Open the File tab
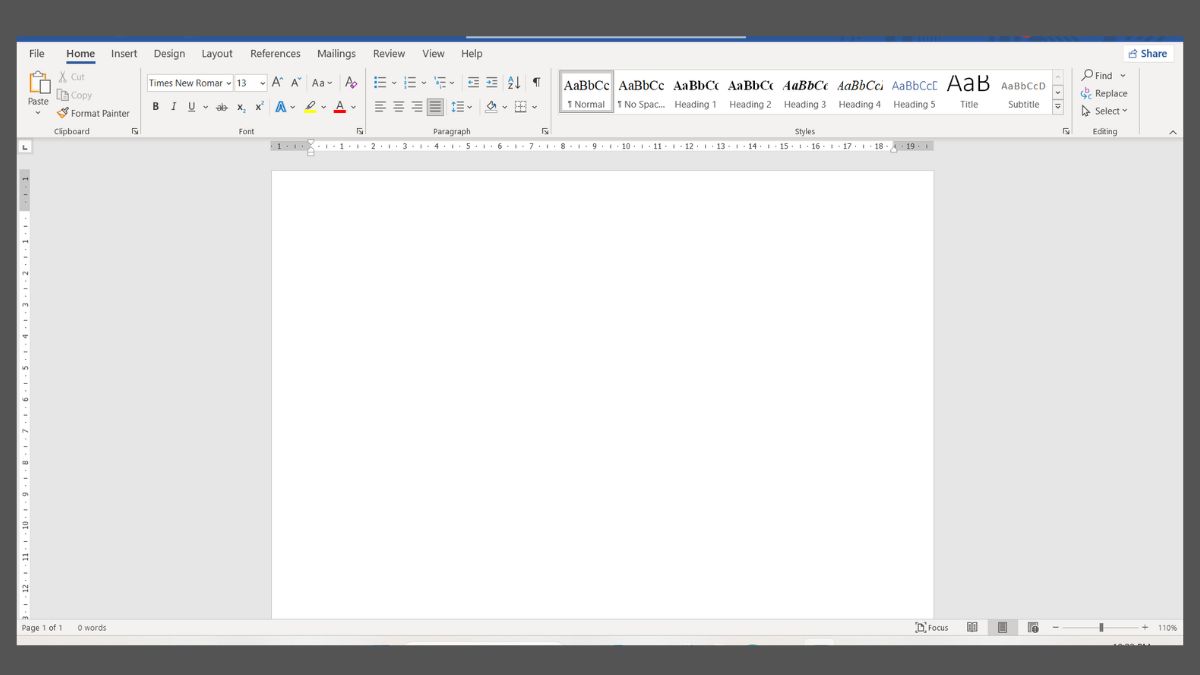 coord(37,54)
